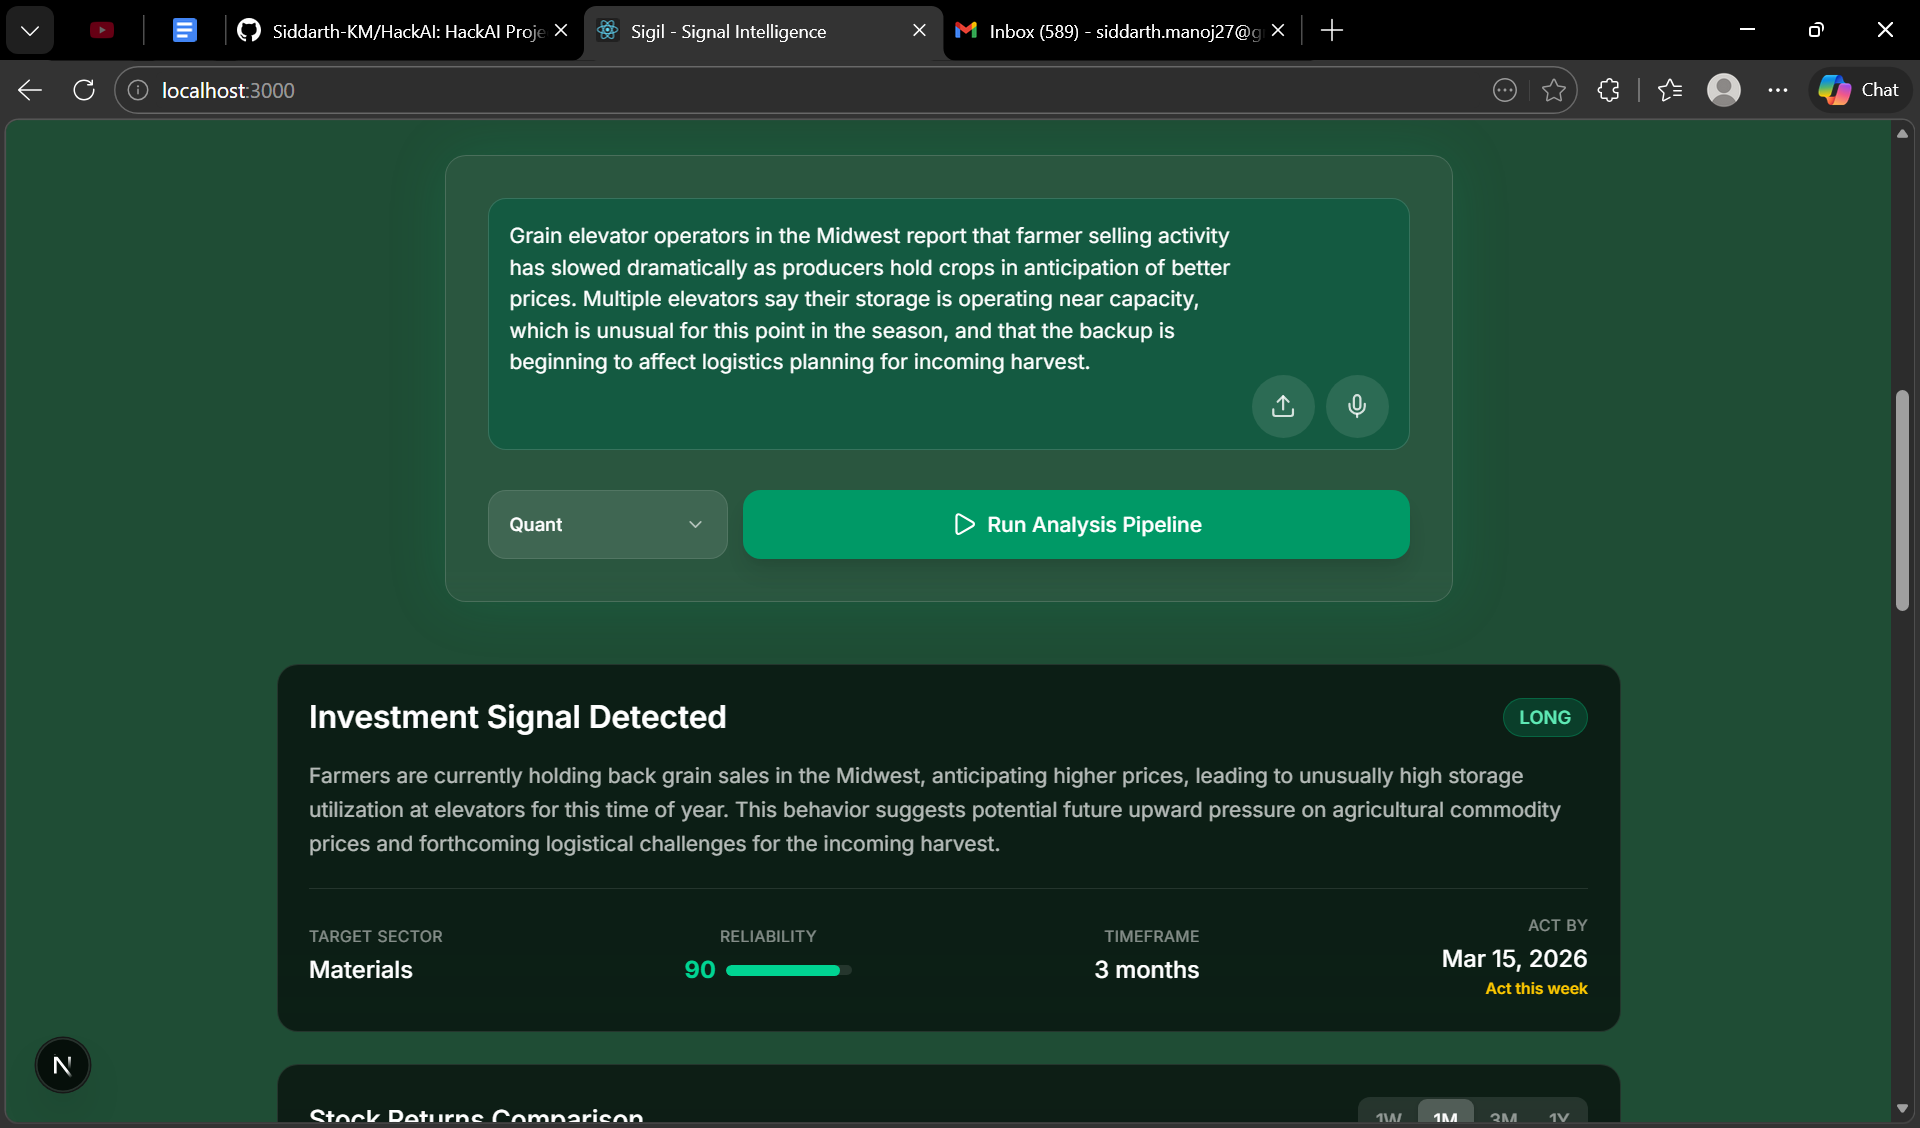Open the Copilot Chat button
This screenshot has width=1920, height=1128.
coord(1859,90)
